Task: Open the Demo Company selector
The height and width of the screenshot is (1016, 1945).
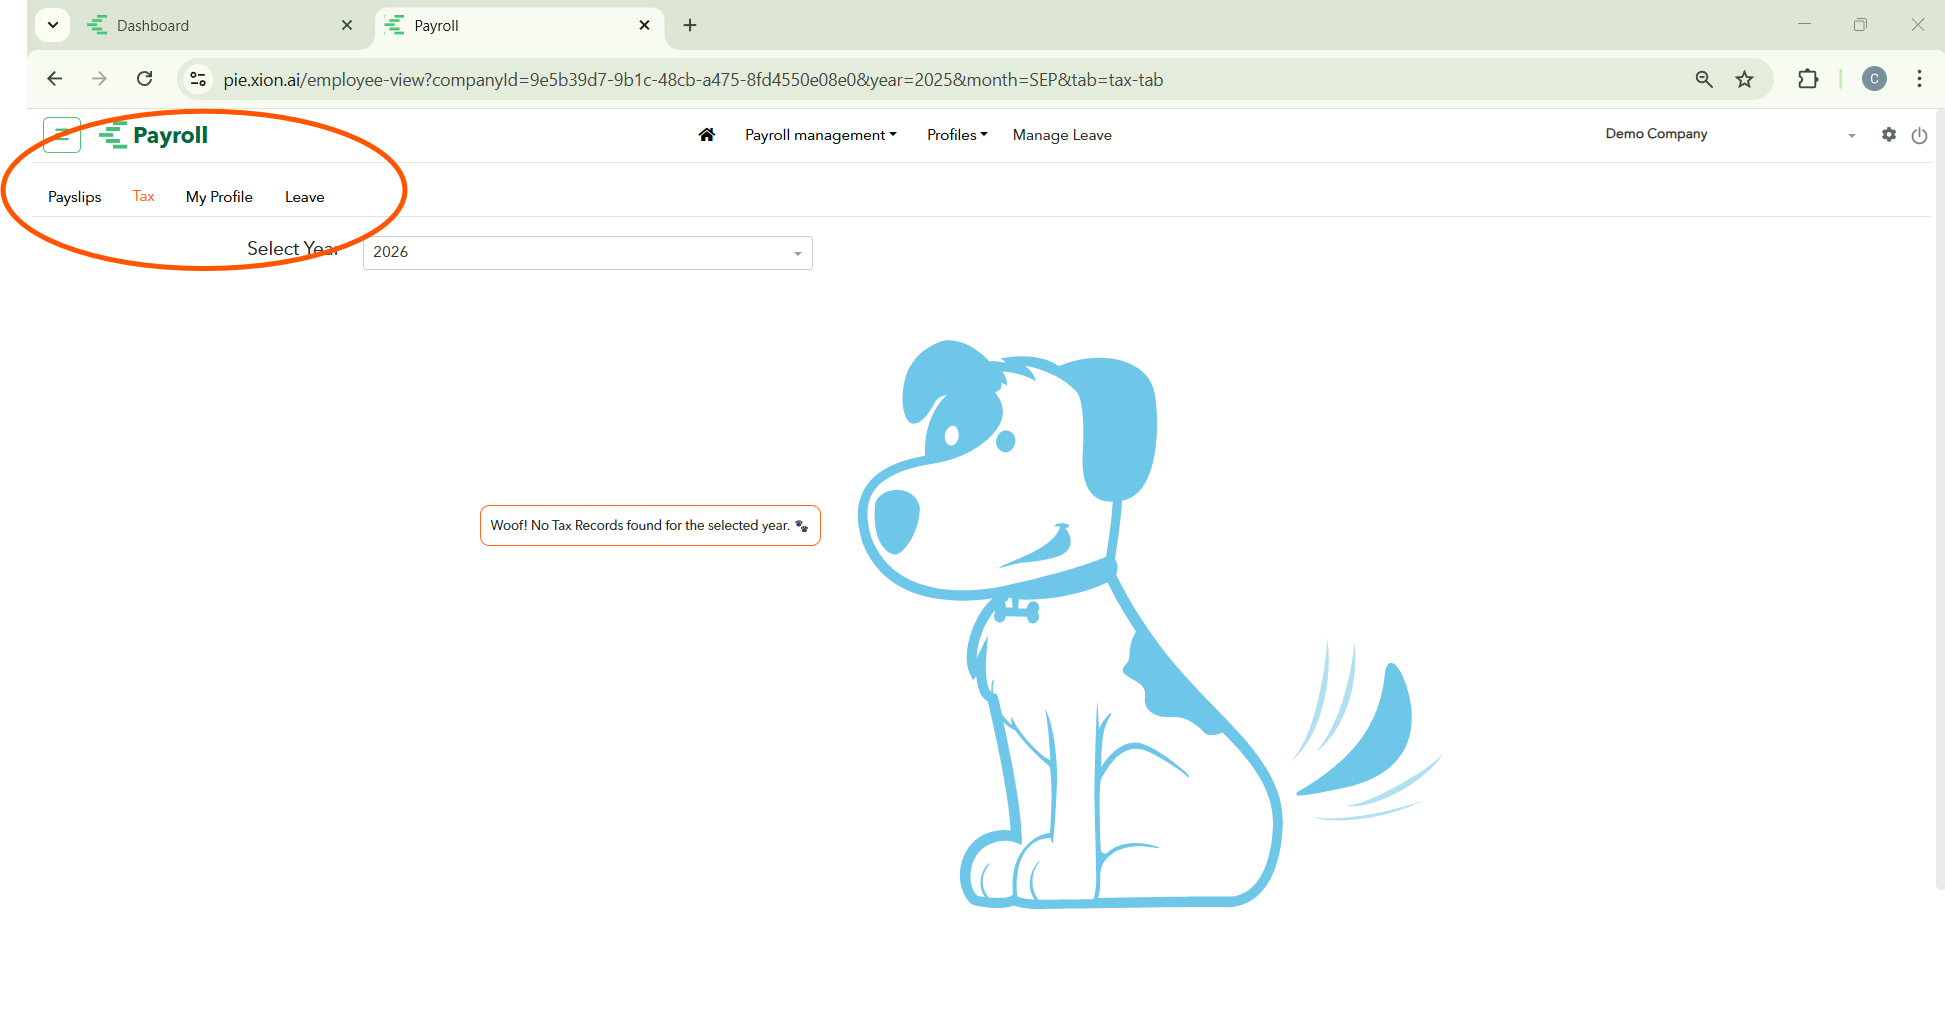Action: [x=1728, y=135]
